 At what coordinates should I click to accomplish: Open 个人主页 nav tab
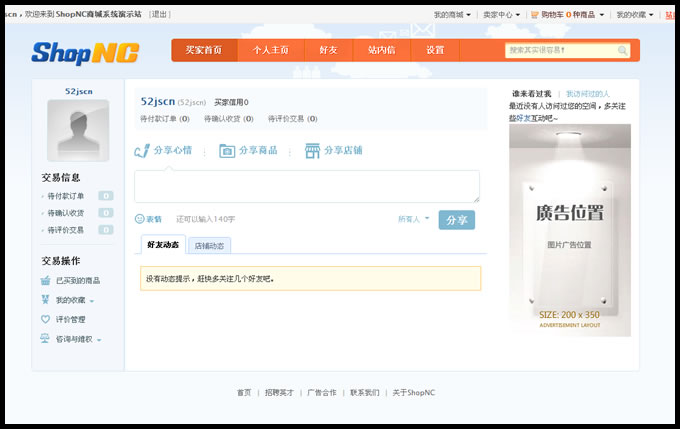coord(271,50)
